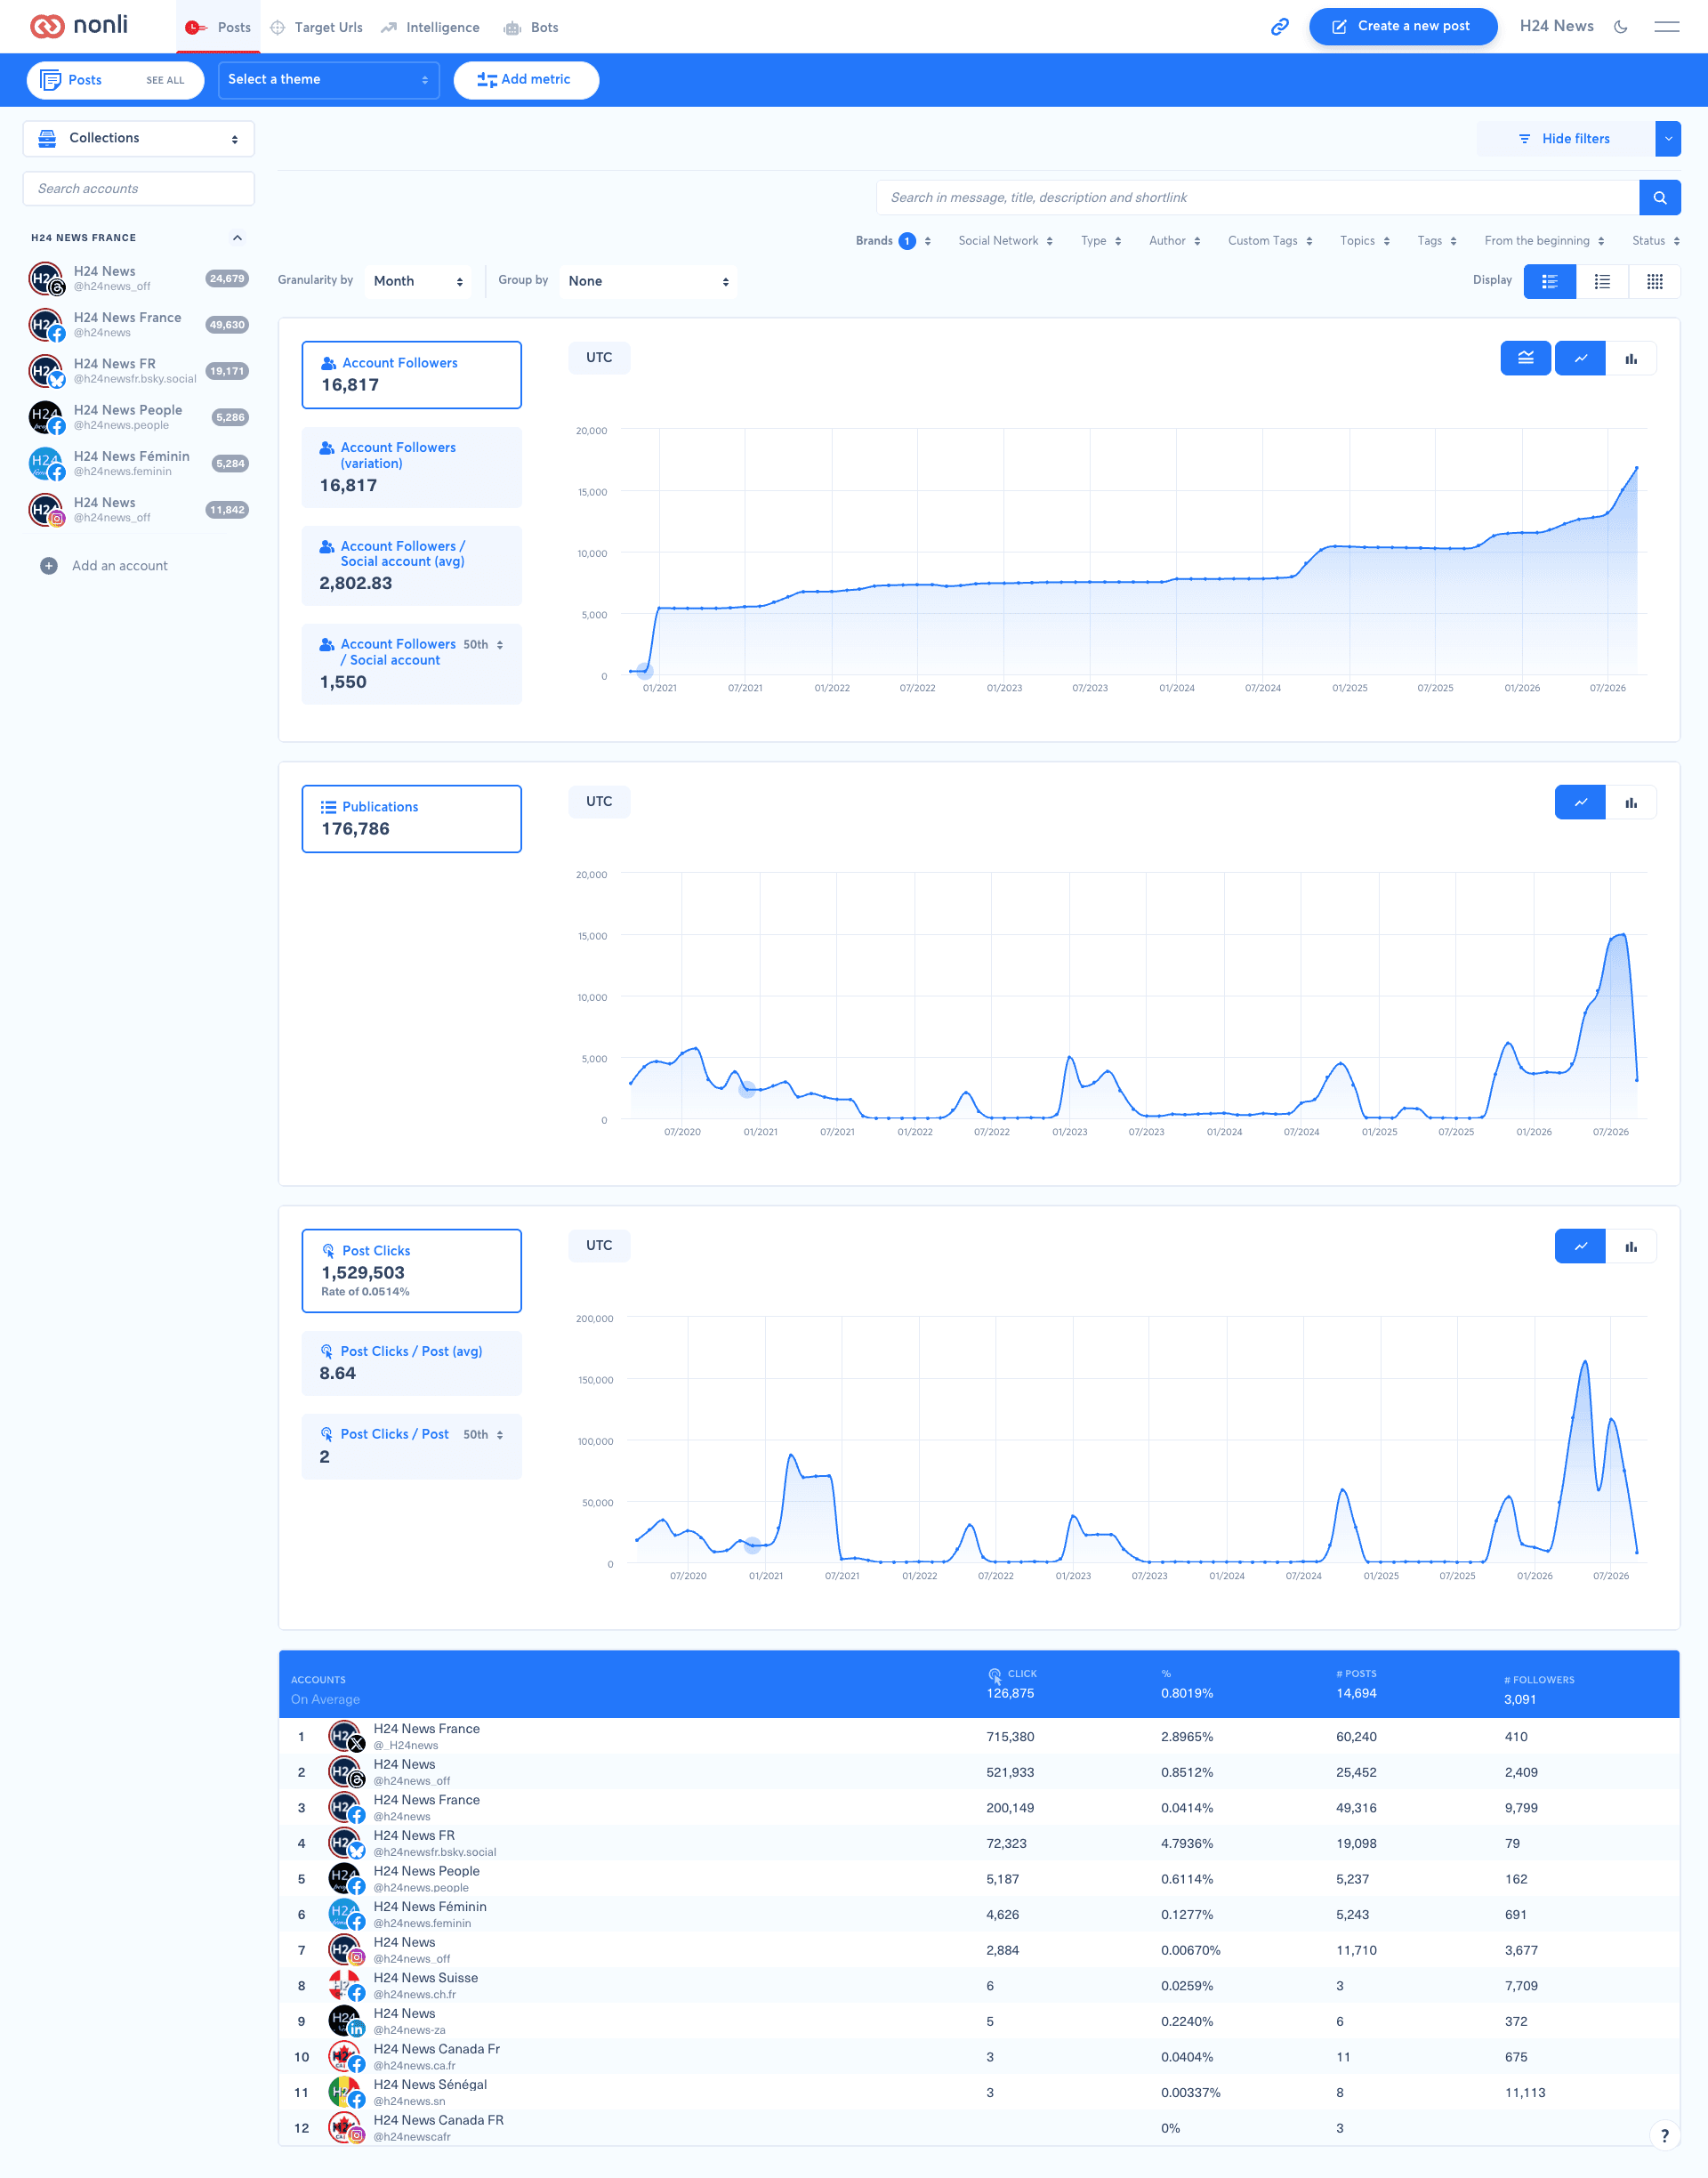The height and width of the screenshot is (2178, 1708).
Task: Click the Search accounts input field
Action: tap(138, 189)
